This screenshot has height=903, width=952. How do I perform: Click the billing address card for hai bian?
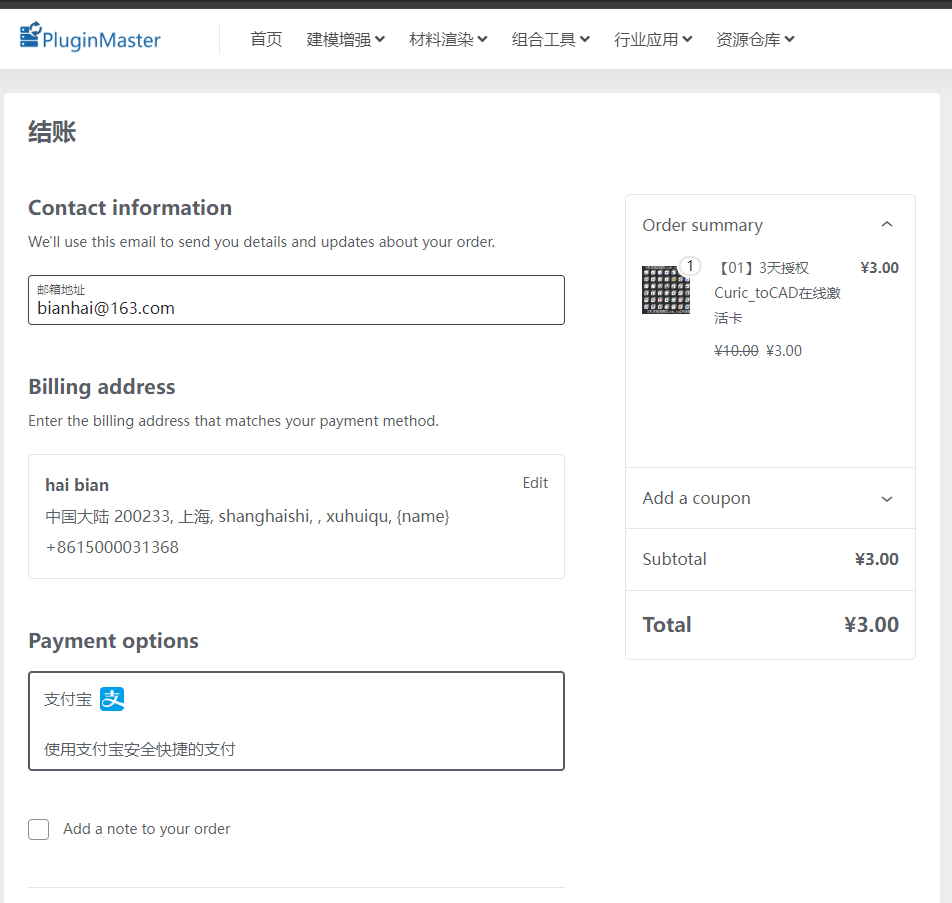point(296,517)
